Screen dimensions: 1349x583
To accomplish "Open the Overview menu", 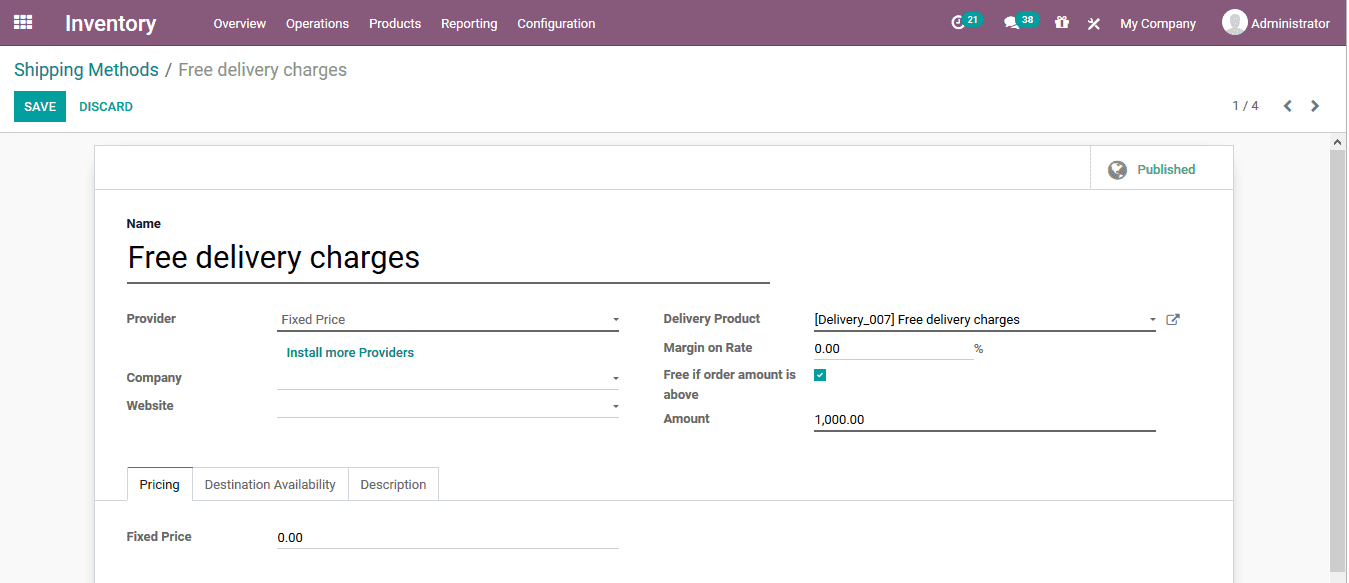I will [240, 23].
